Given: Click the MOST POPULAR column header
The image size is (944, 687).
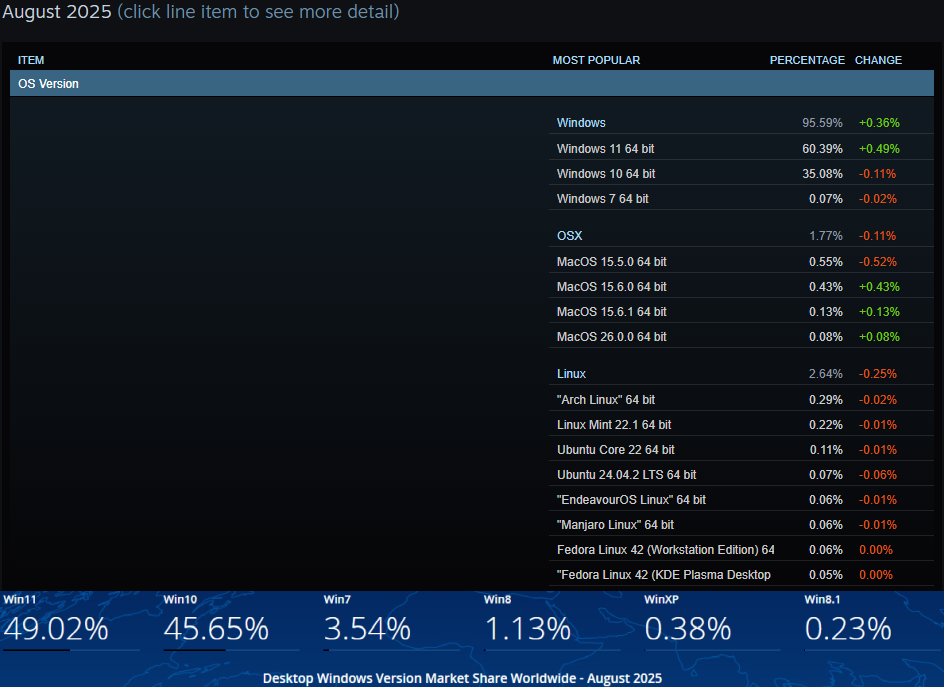Looking at the screenshot, I should coord(596,60).
